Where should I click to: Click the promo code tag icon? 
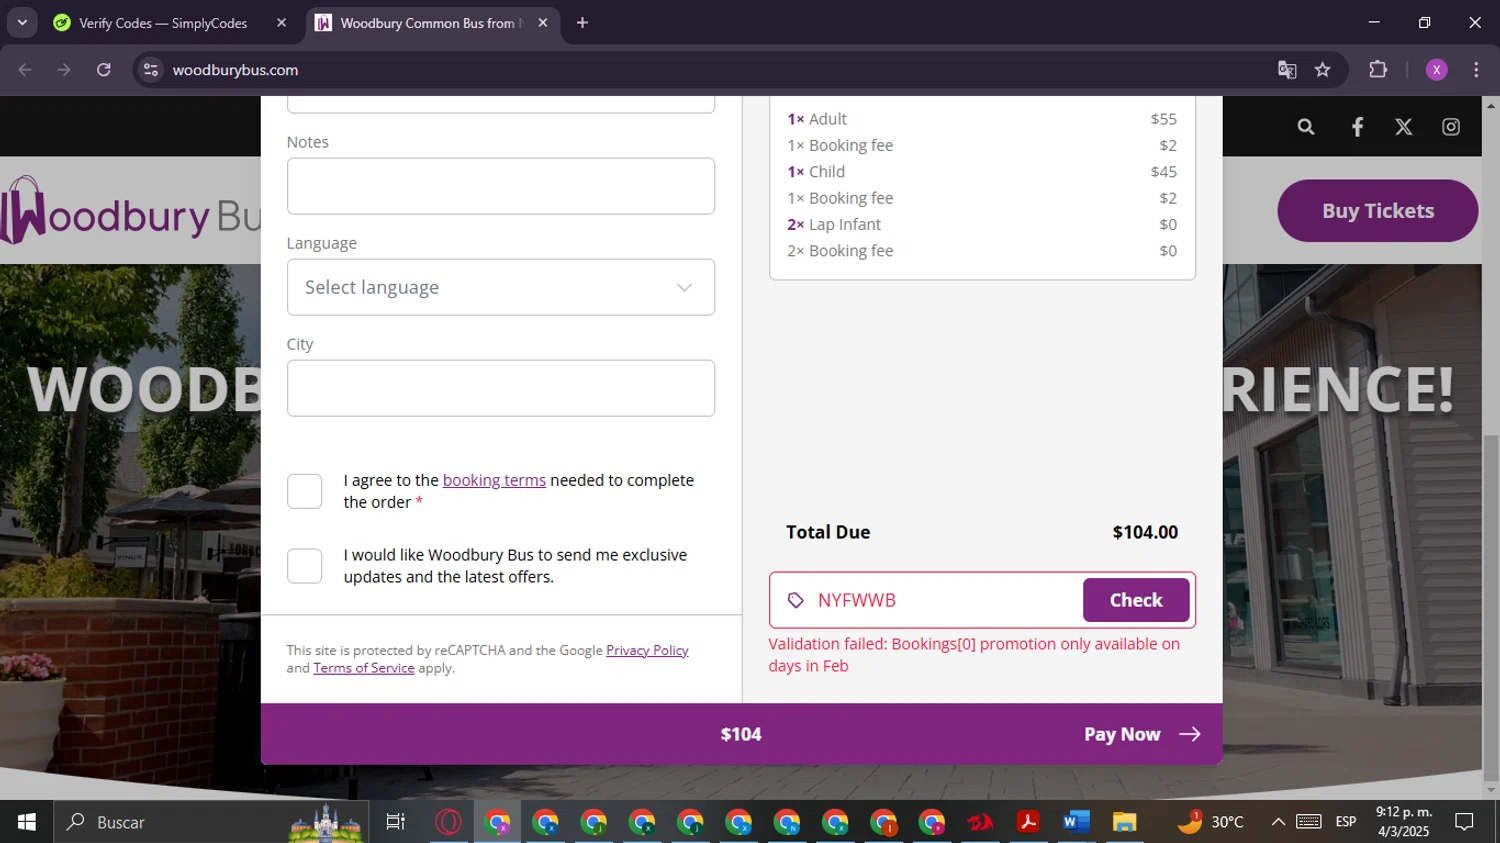click(796, 600)
